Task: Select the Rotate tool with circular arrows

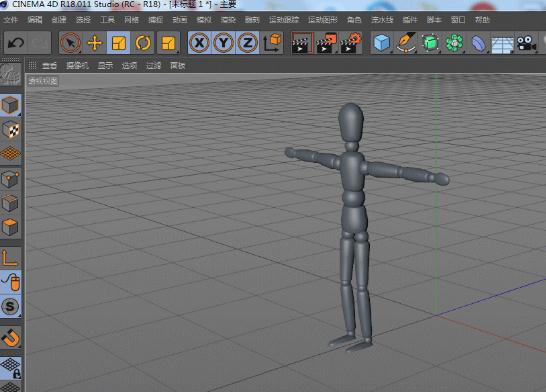Action: coord(143,43)
